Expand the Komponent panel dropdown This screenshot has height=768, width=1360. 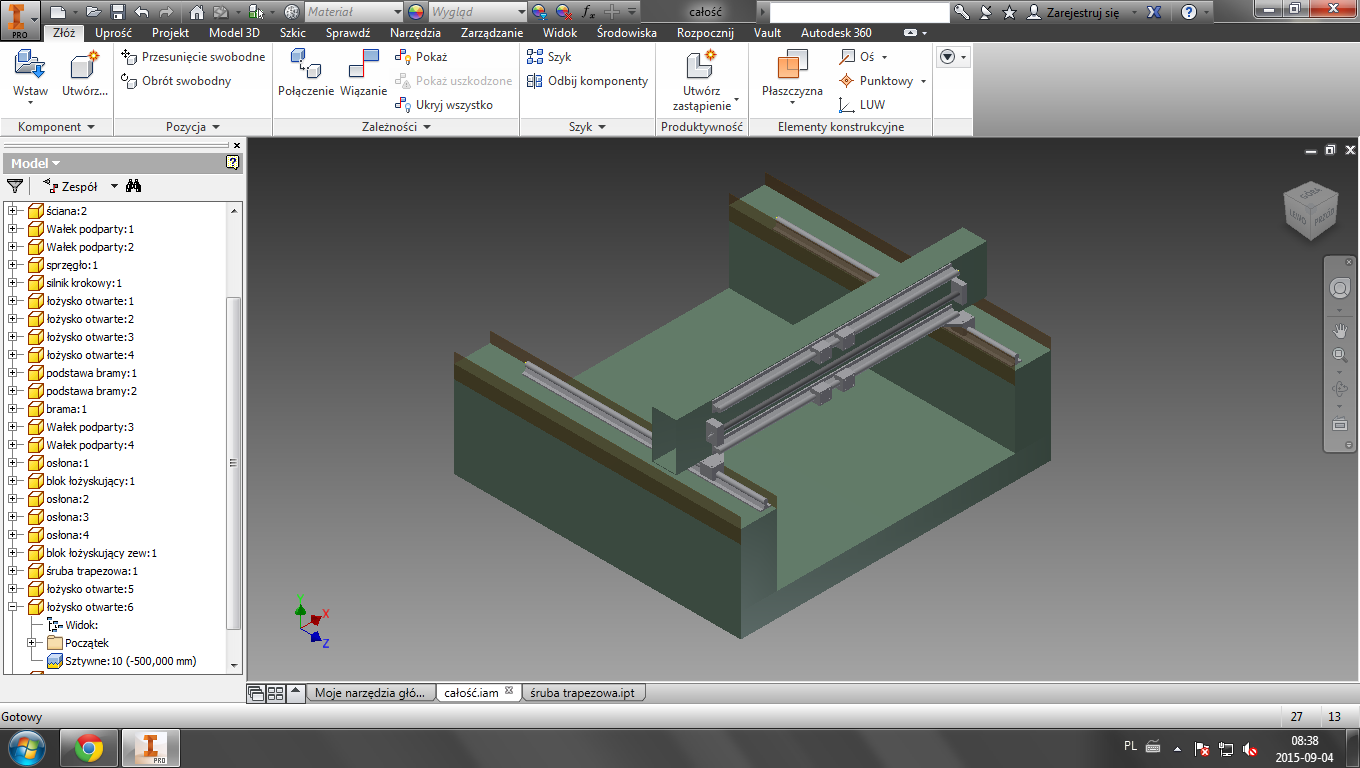click(x=57, y=127)
